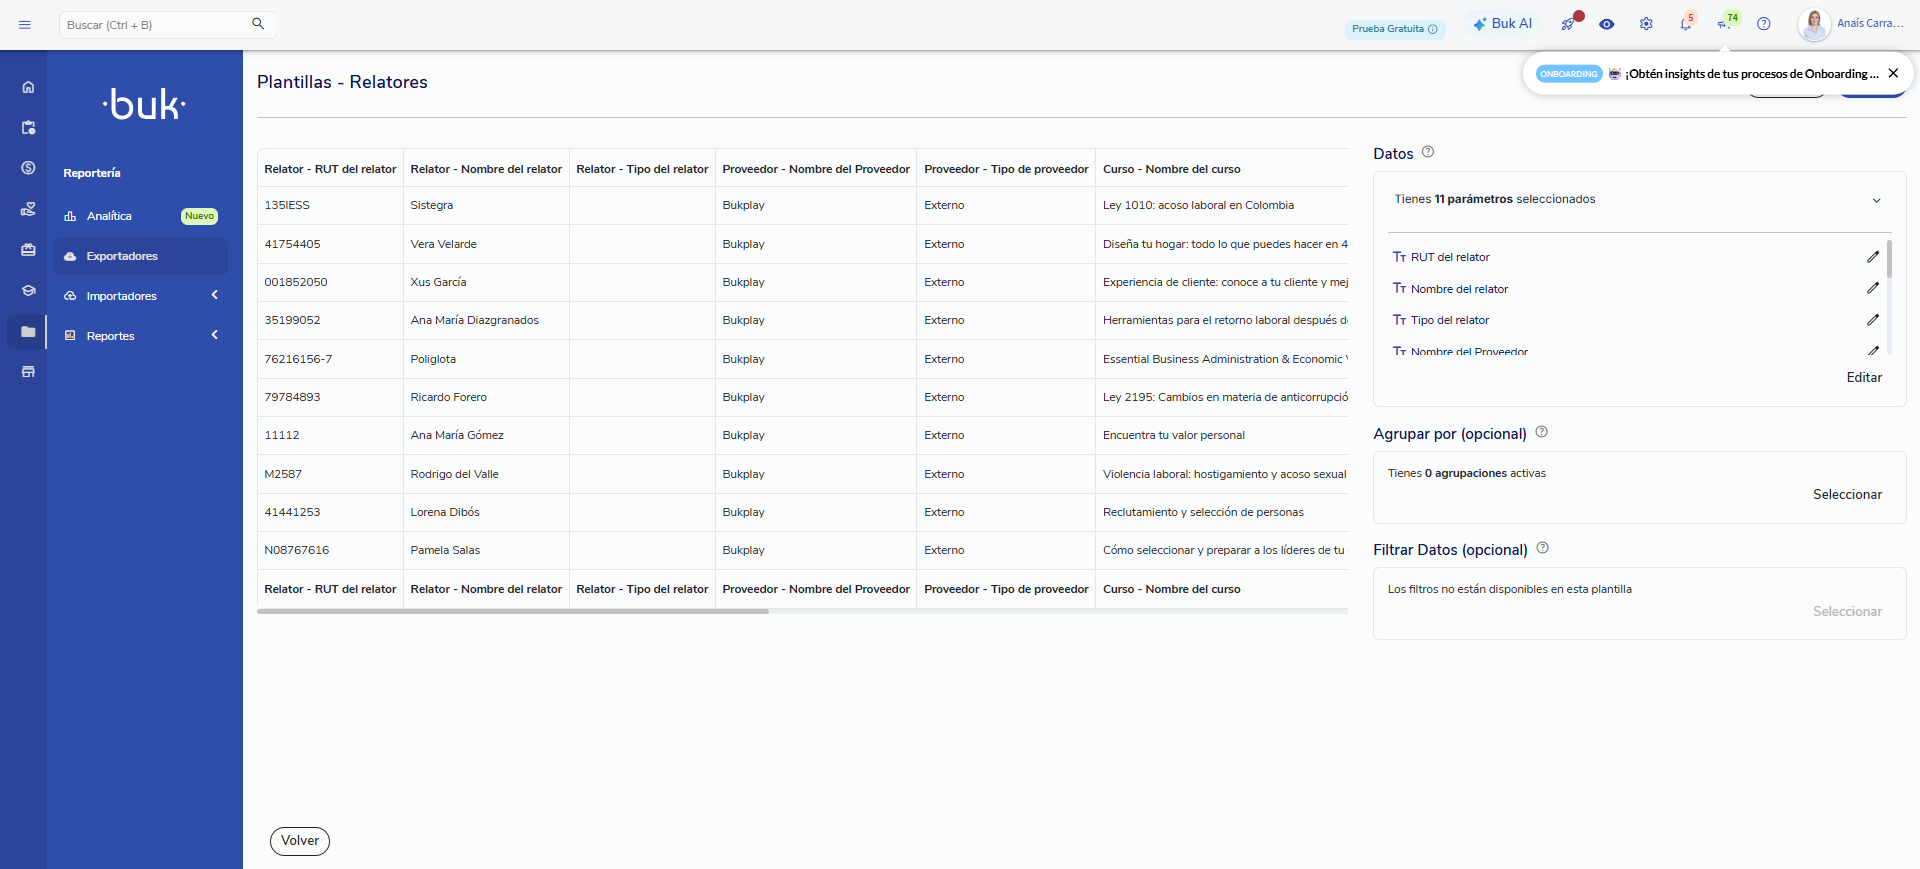
Task: Click the horizontal table scrollbar
Action: pyautogui.click(x=513, y=611)
